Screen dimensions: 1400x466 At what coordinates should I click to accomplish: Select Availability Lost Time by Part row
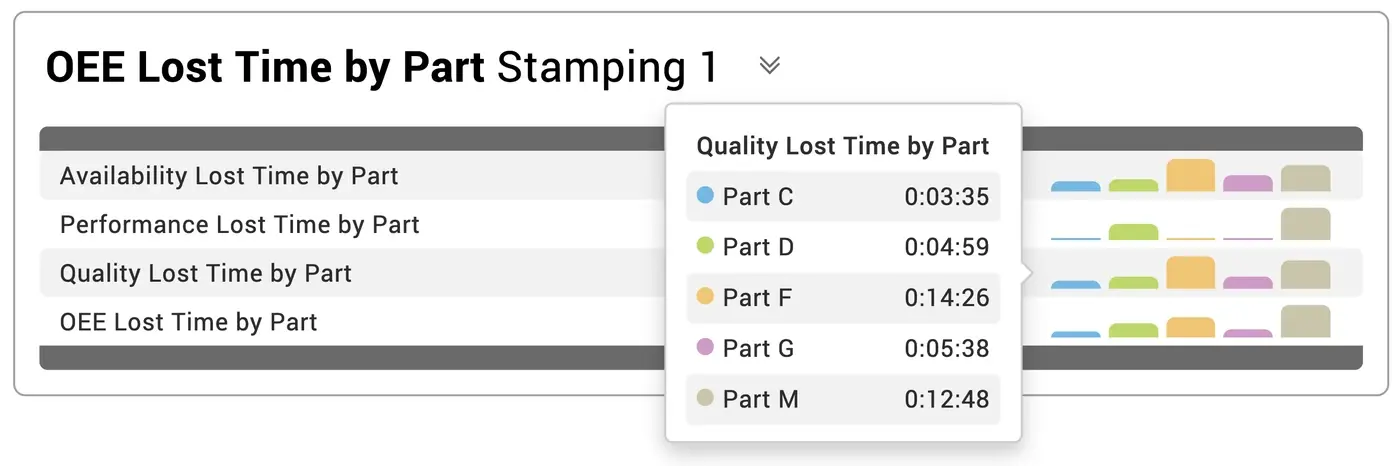701,176
